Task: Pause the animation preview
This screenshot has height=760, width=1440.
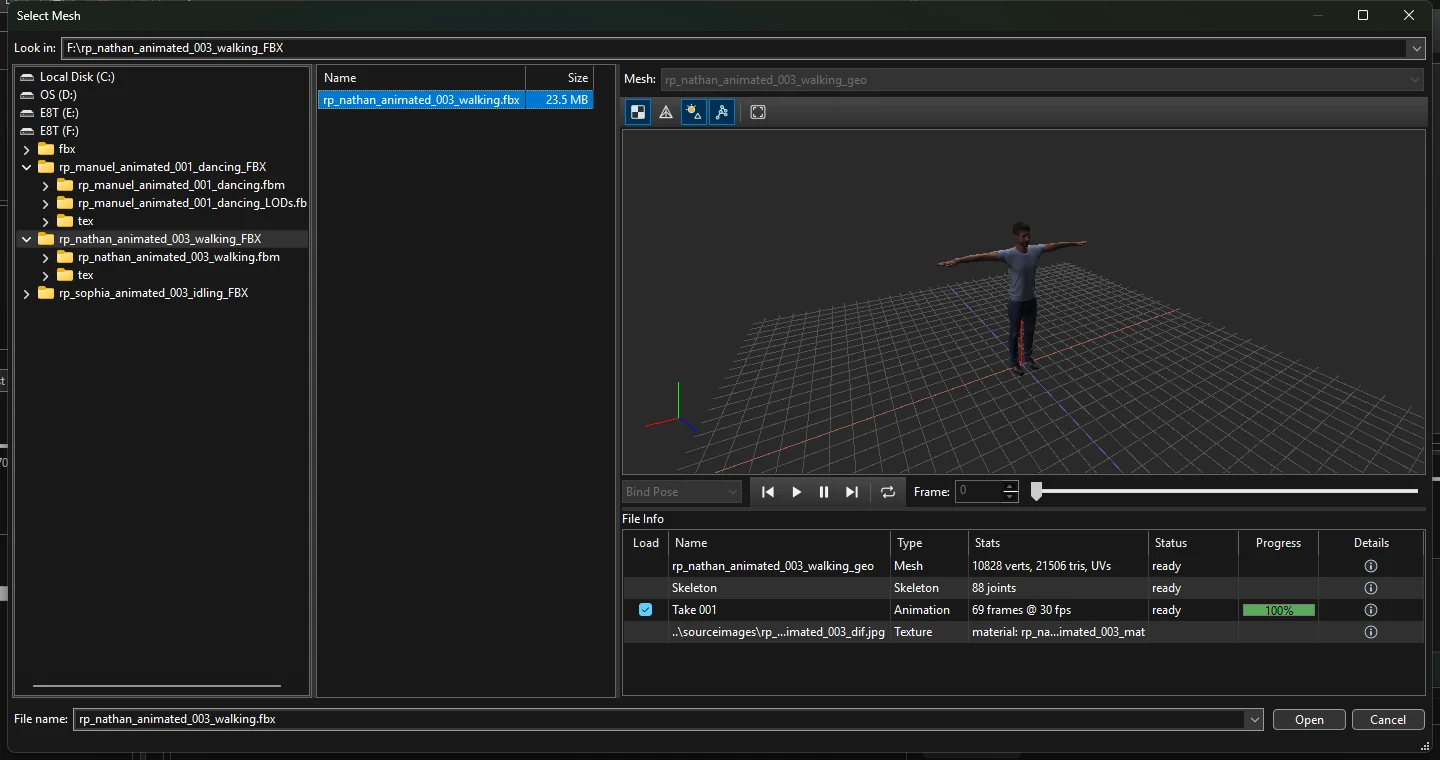Action: (x=824, y=492)
